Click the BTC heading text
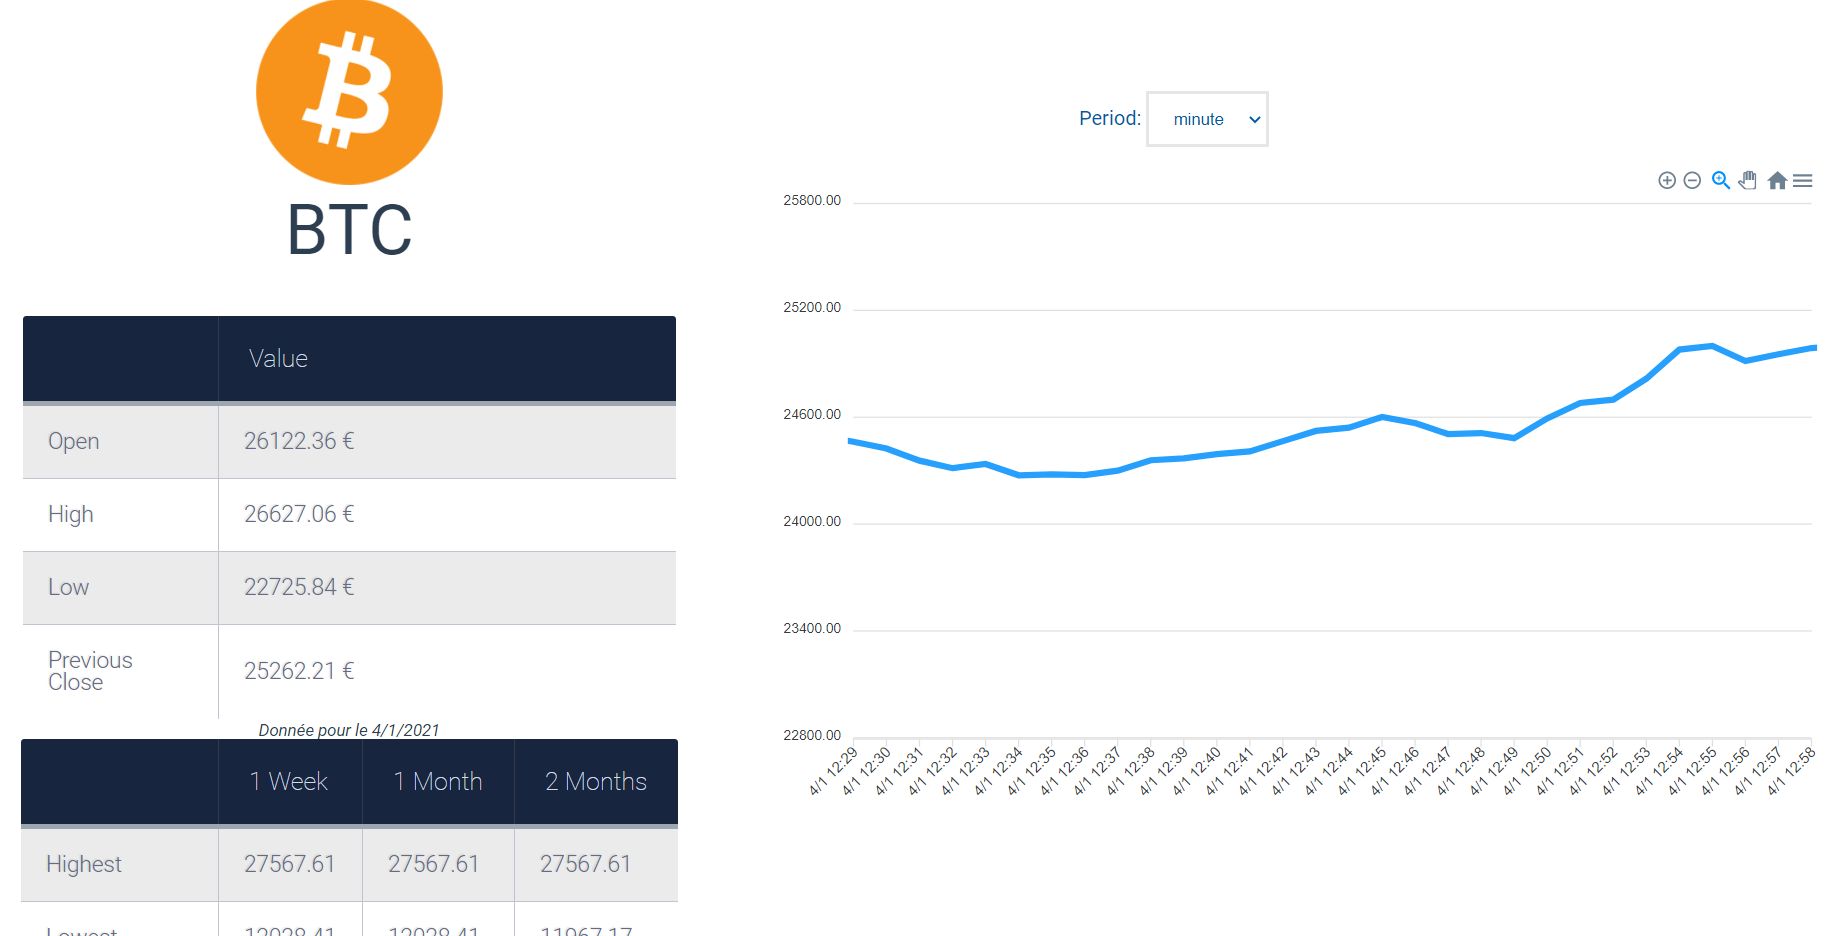1834x936 pixels. (x=349, y=230)
